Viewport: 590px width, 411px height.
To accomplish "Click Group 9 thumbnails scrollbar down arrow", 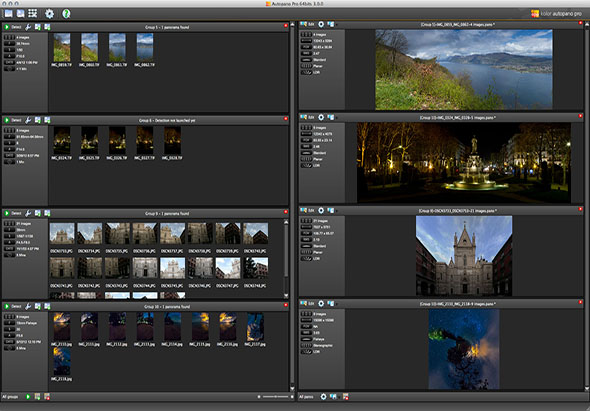I will pos(286,296).
